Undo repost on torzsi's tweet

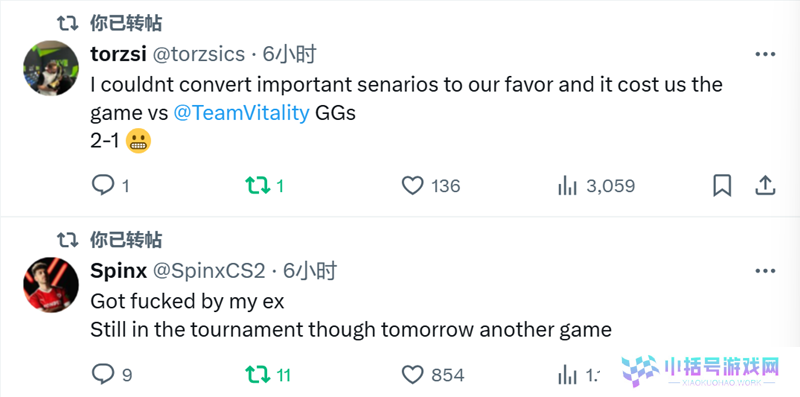(258, 185)
